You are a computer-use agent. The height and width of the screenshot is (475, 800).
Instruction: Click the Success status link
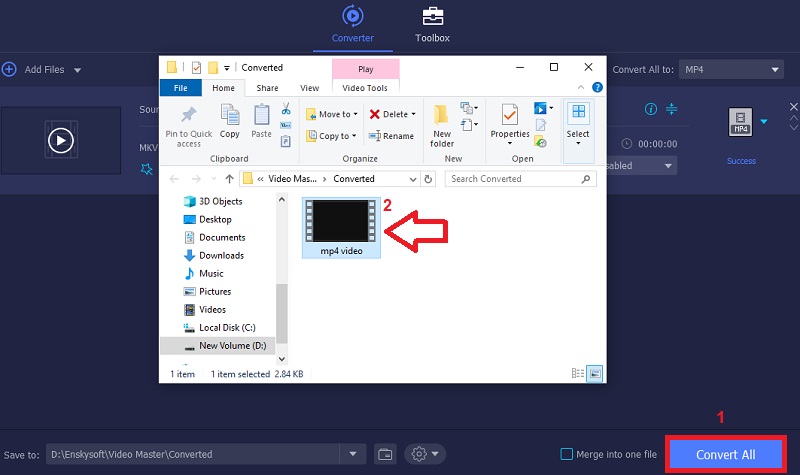tap(741, 161)
